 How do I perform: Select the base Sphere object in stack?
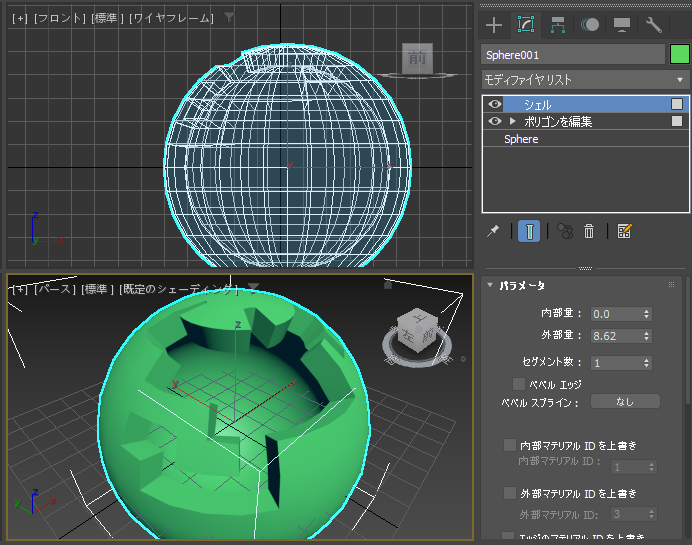click(585, 139)
